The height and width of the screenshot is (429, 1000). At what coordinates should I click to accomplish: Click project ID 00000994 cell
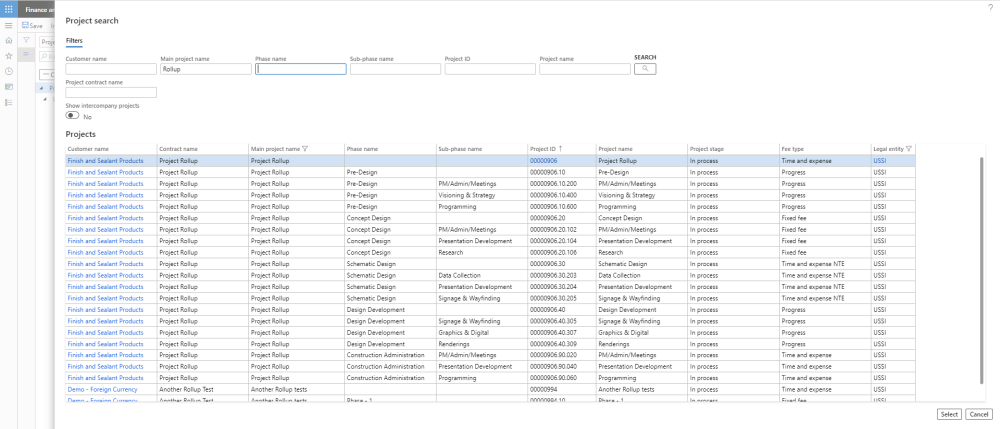click(562, 389)
